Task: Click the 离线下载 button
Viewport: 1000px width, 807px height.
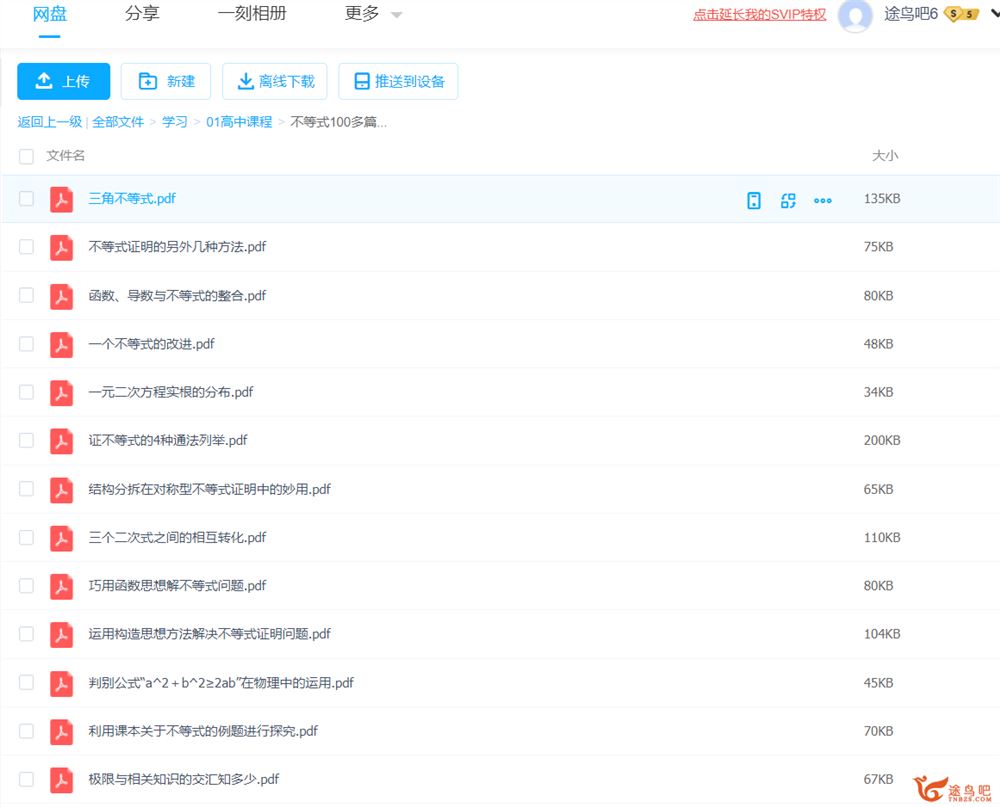Action: [275, 81]
